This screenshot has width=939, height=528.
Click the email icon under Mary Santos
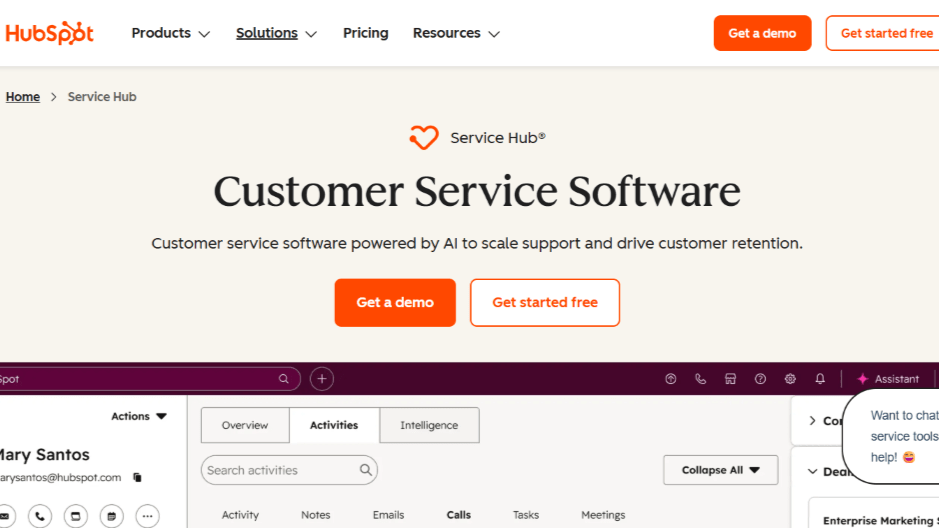coord(5,516)
